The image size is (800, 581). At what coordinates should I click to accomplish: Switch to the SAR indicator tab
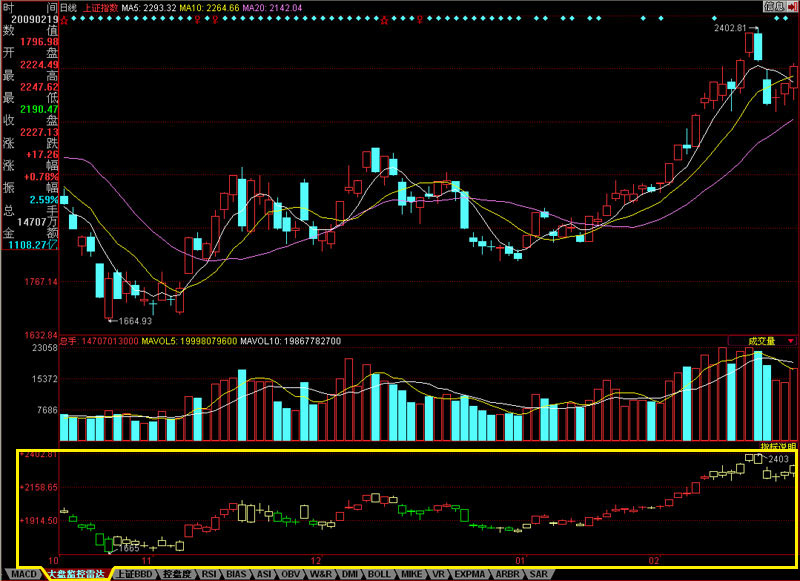tap(539, 575)
